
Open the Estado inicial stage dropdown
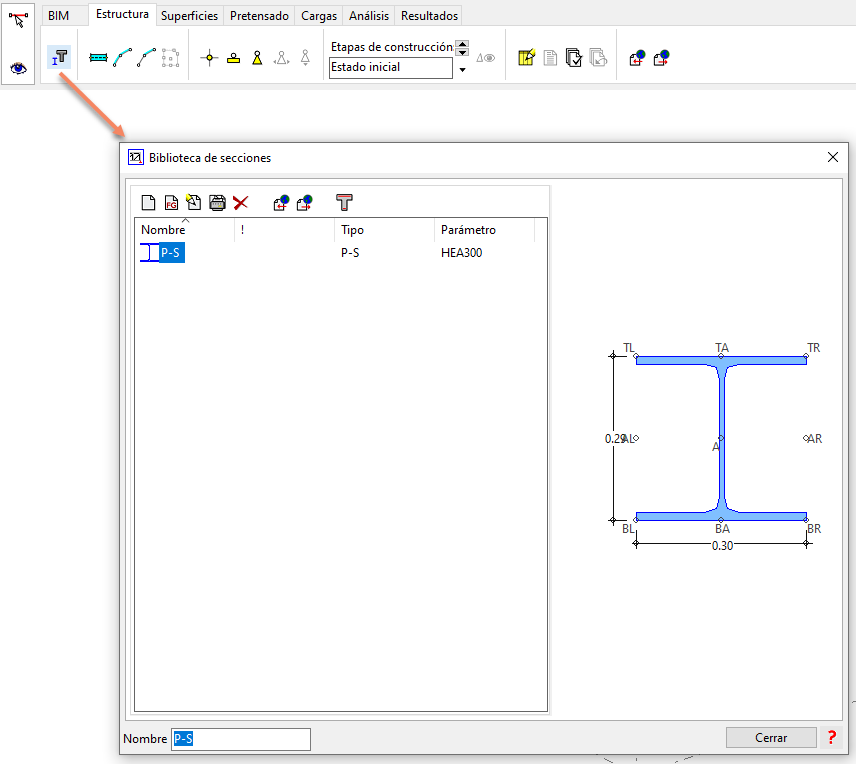click(391, 67)
